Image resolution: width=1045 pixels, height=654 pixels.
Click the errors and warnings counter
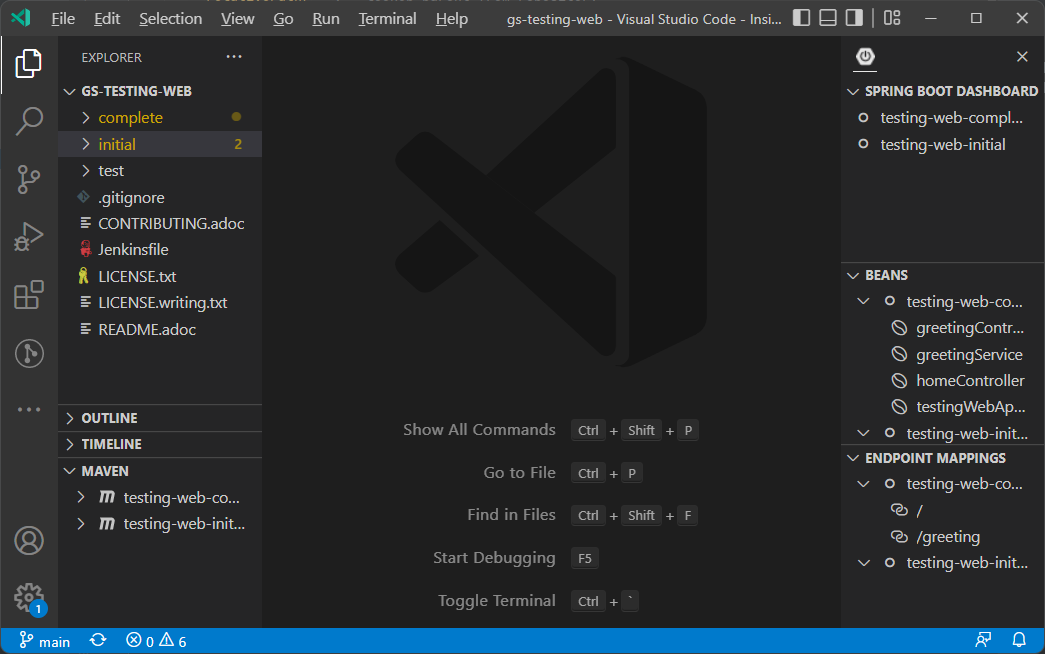point(154,640)
